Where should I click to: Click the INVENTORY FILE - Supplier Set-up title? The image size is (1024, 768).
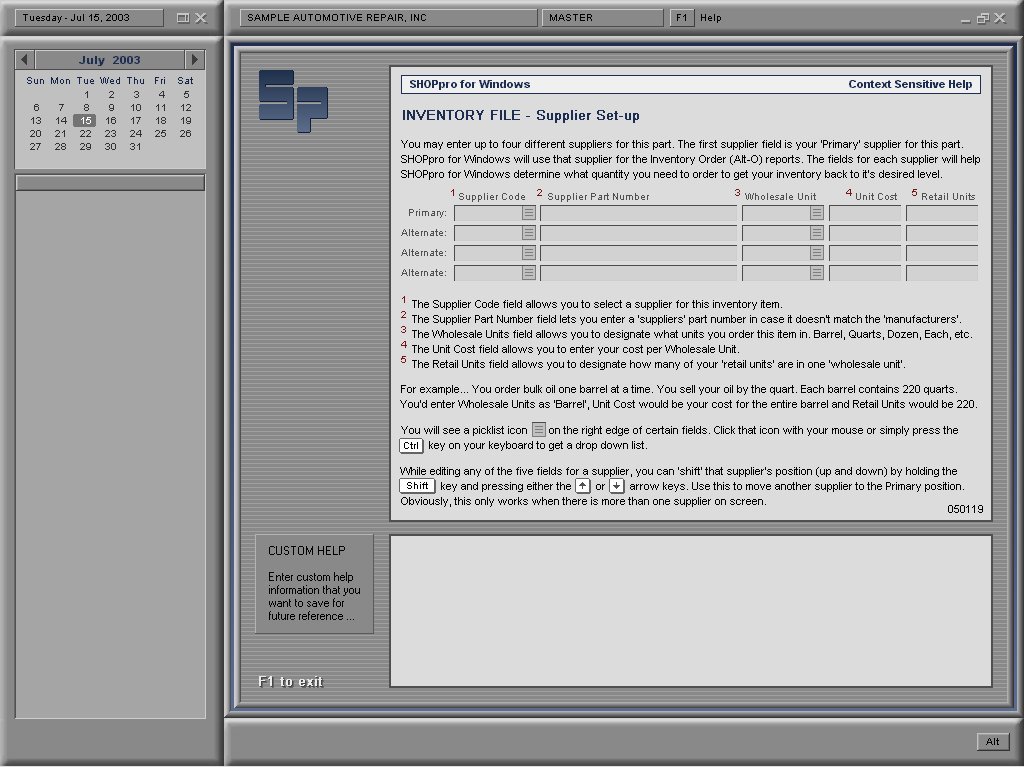point(520,116)
